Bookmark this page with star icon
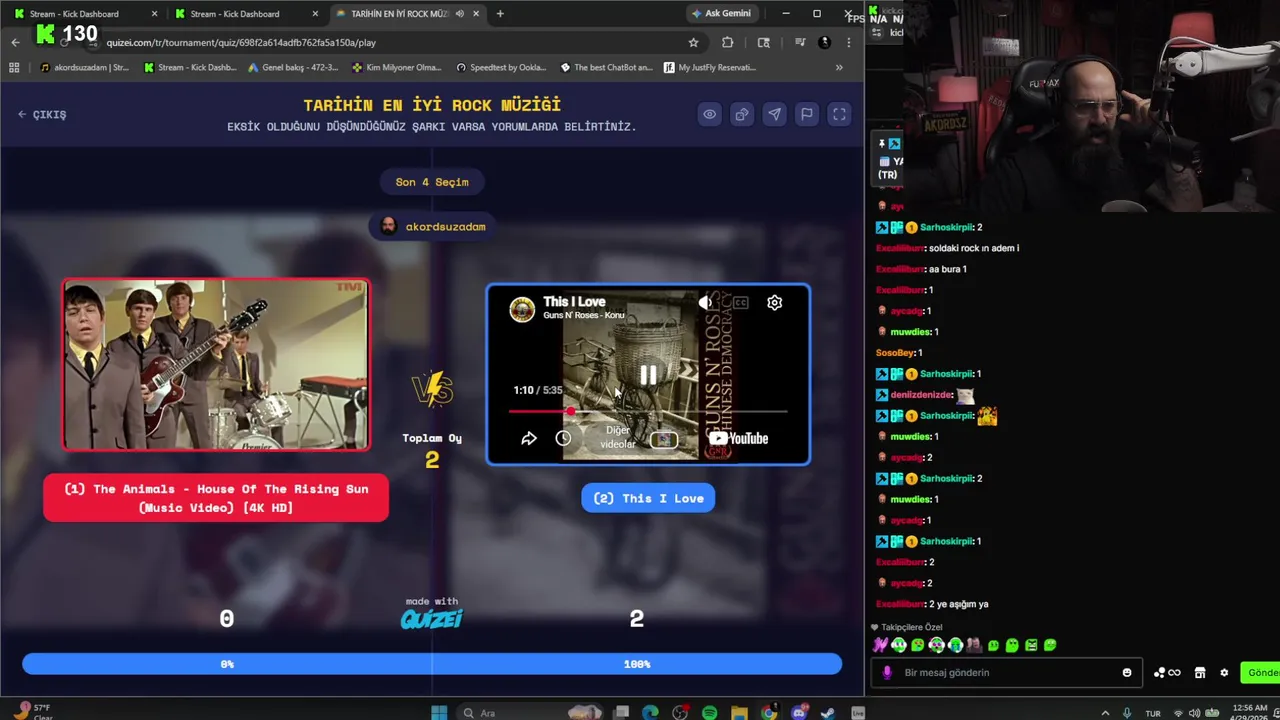This screenshot has height=720, width=1280. 693,42
